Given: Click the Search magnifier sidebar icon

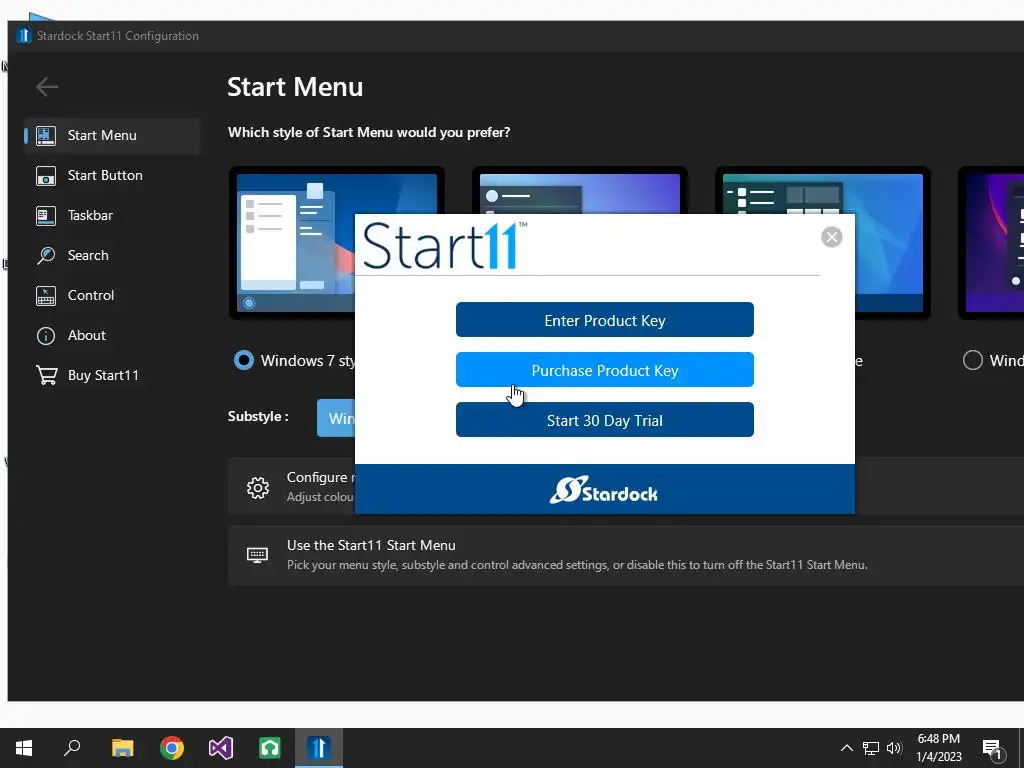Looking at the screenshot, I should point(46,255).
